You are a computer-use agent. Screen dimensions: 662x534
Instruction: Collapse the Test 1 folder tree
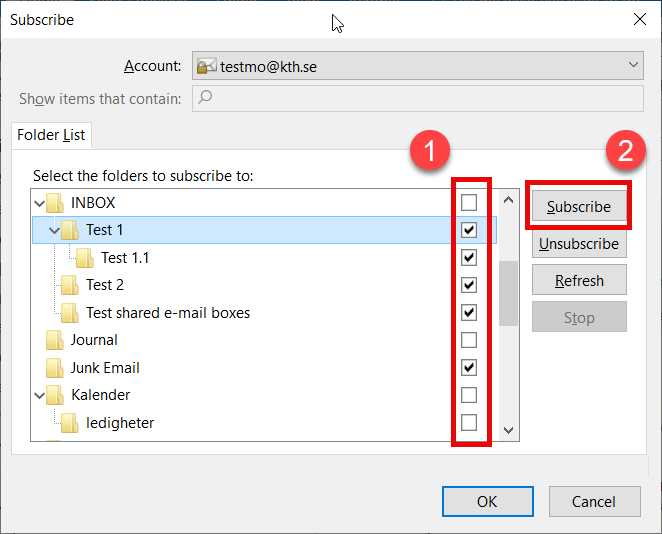pyautogui.click(x=55, y=230)
